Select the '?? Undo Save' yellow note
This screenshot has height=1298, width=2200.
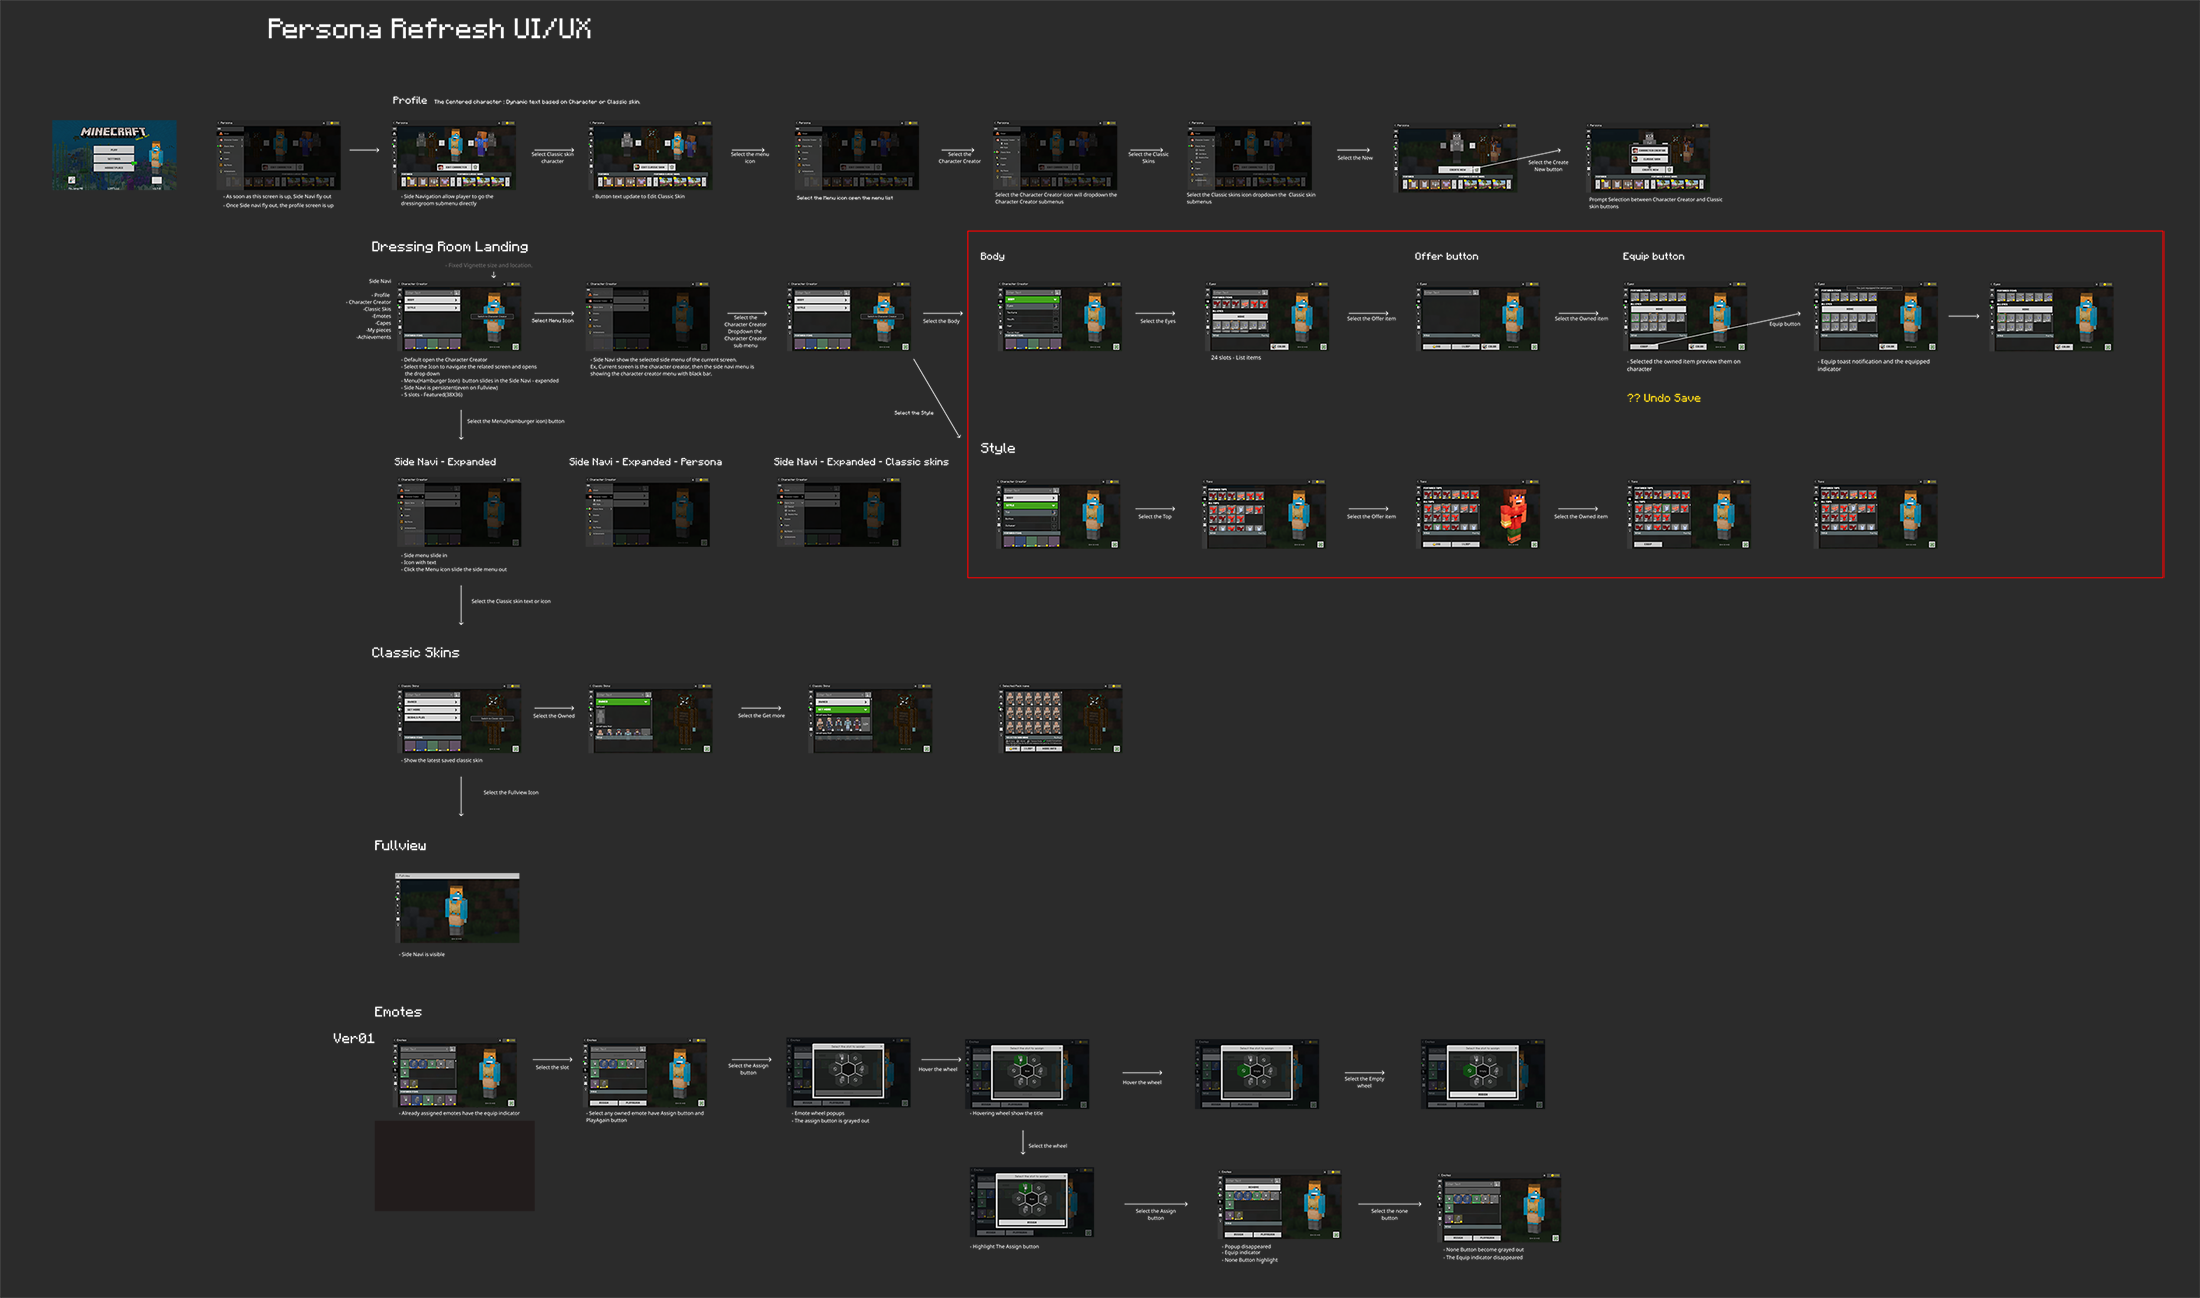(x=1663, y=398)
